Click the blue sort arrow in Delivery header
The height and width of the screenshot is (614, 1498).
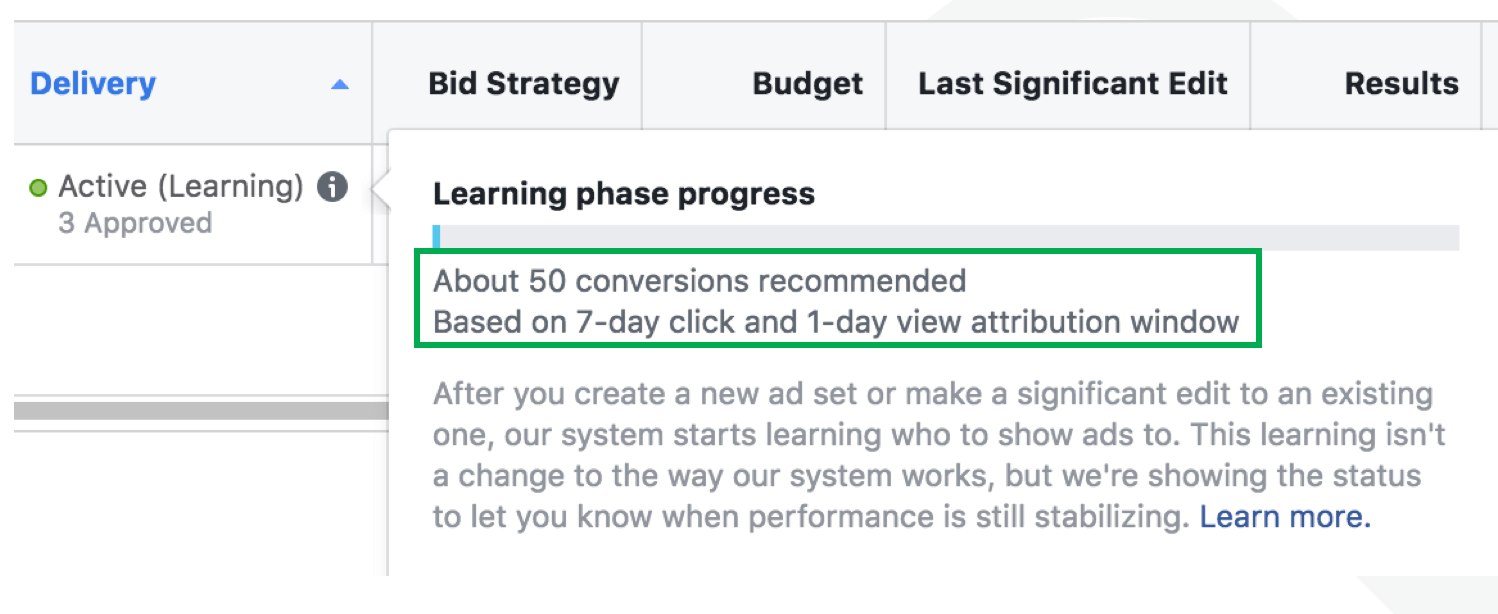click(340, 85)
